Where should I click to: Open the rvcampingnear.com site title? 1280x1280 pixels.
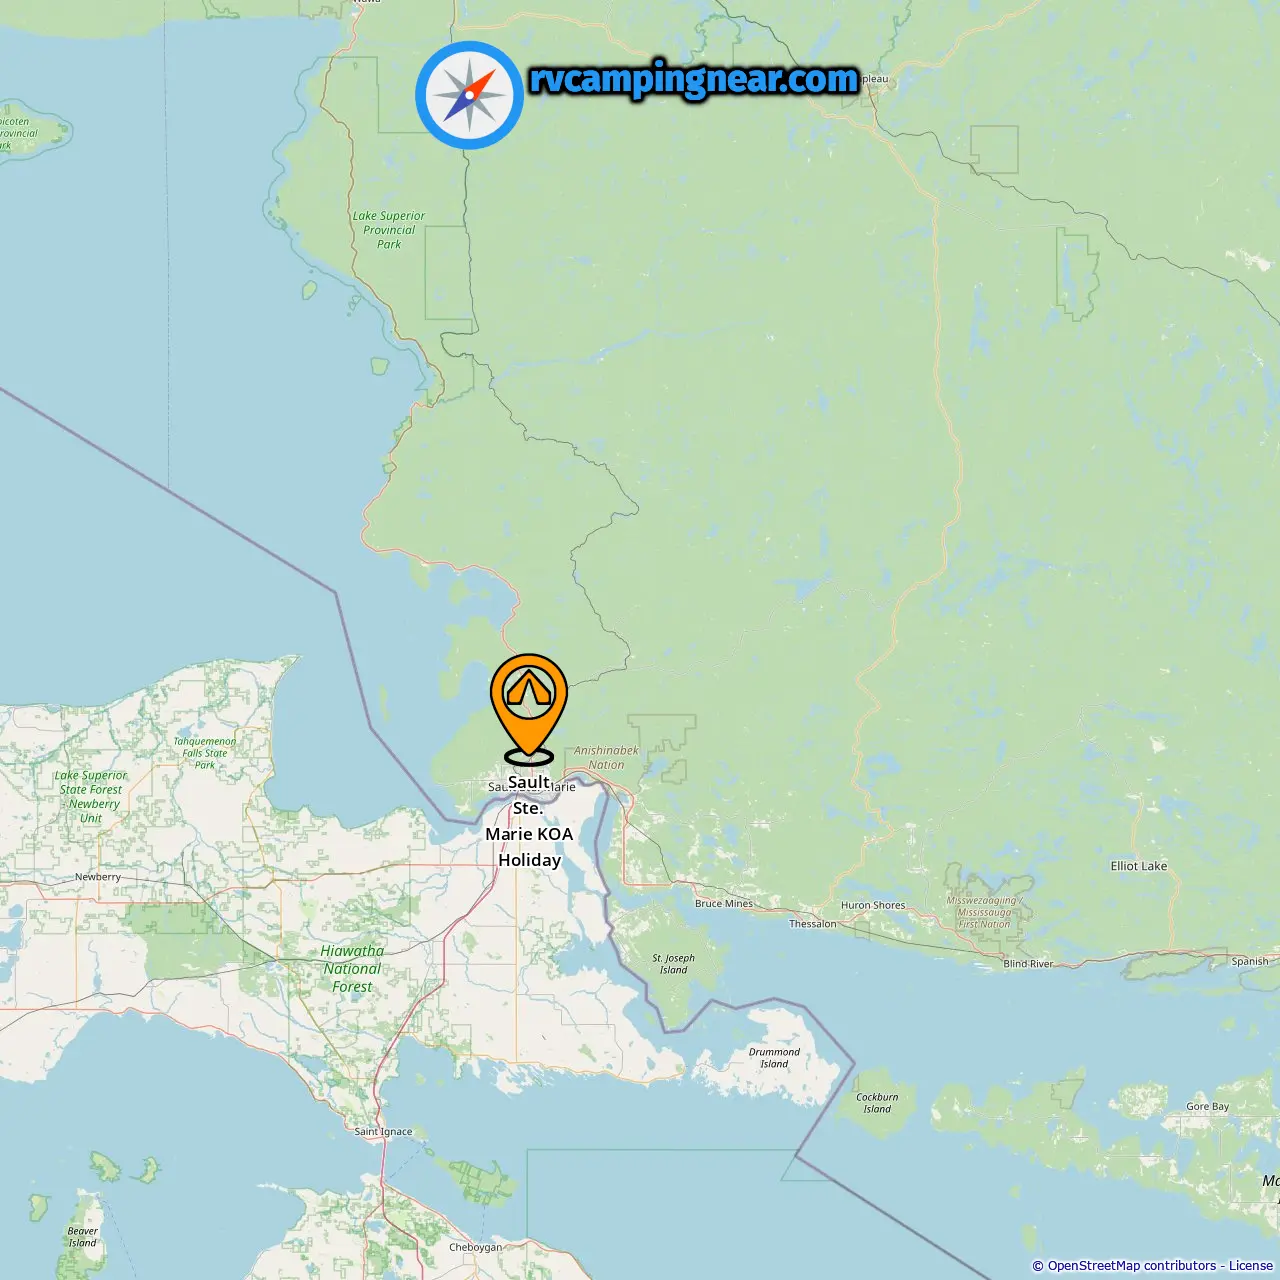tap(694, 79)
